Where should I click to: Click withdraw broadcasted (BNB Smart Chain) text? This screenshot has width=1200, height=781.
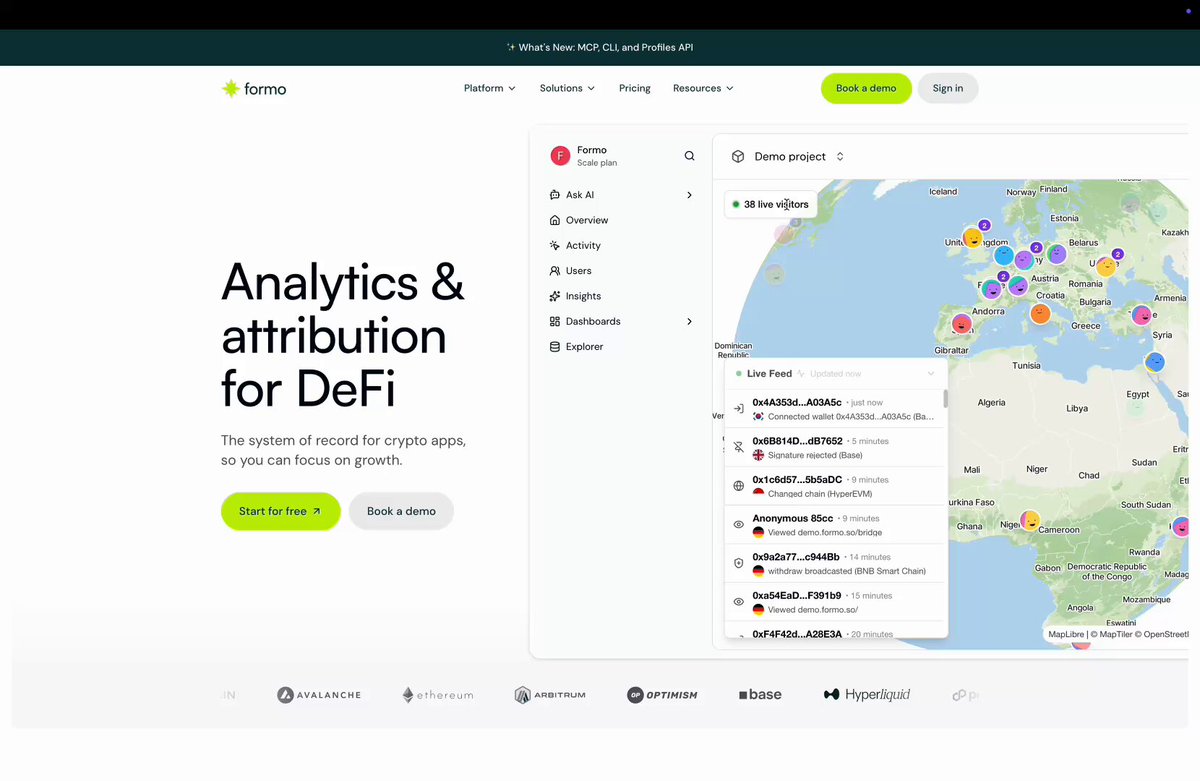coord(845,571)
